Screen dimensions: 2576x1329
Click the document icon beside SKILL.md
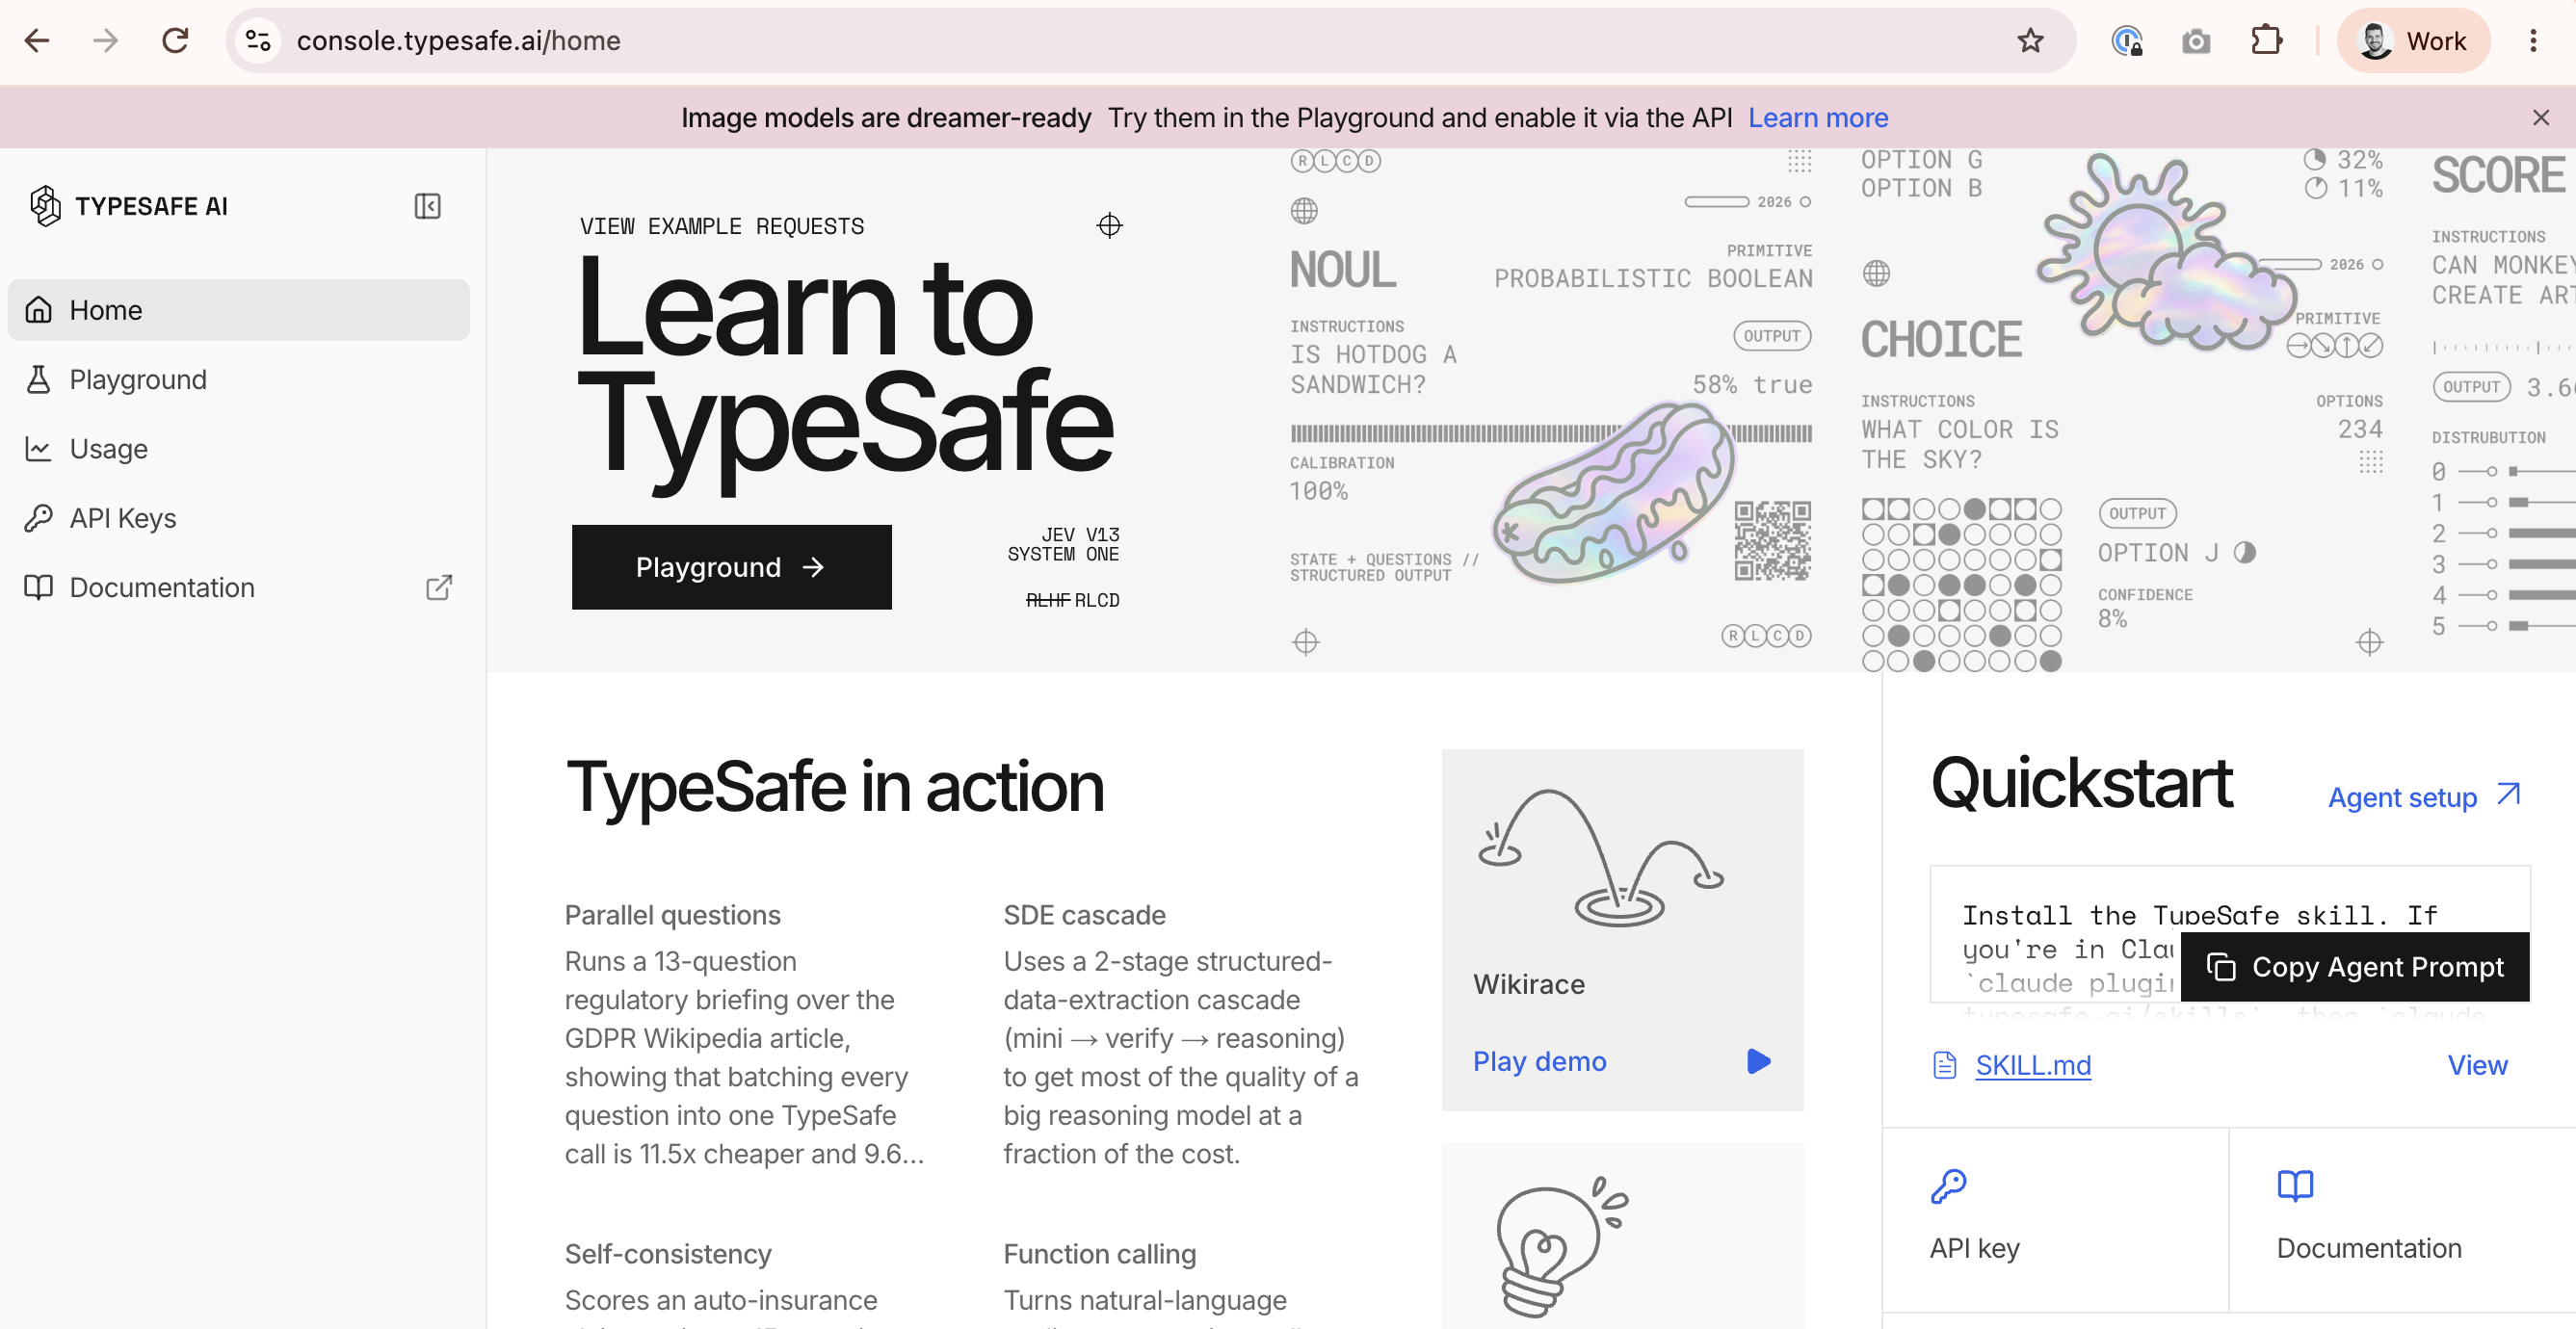tap(1944, 1065)
